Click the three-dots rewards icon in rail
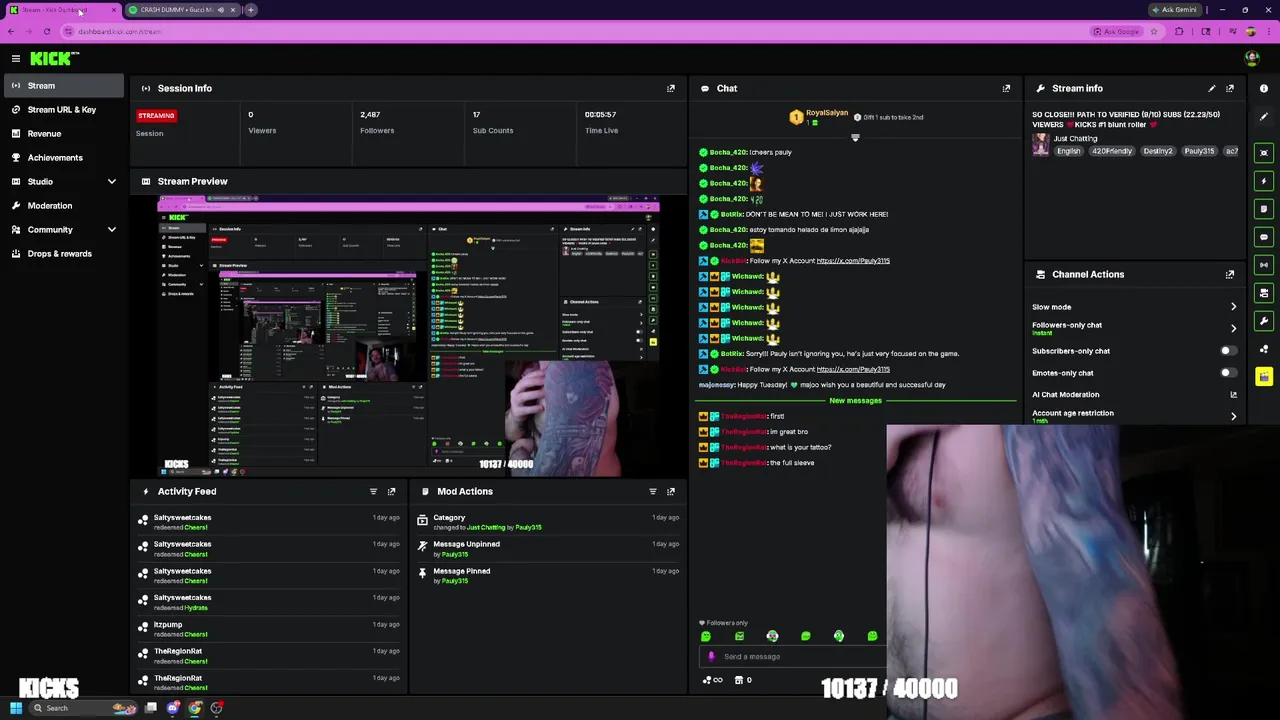Screen dimensions: 1280x720 click(1264, 349)
